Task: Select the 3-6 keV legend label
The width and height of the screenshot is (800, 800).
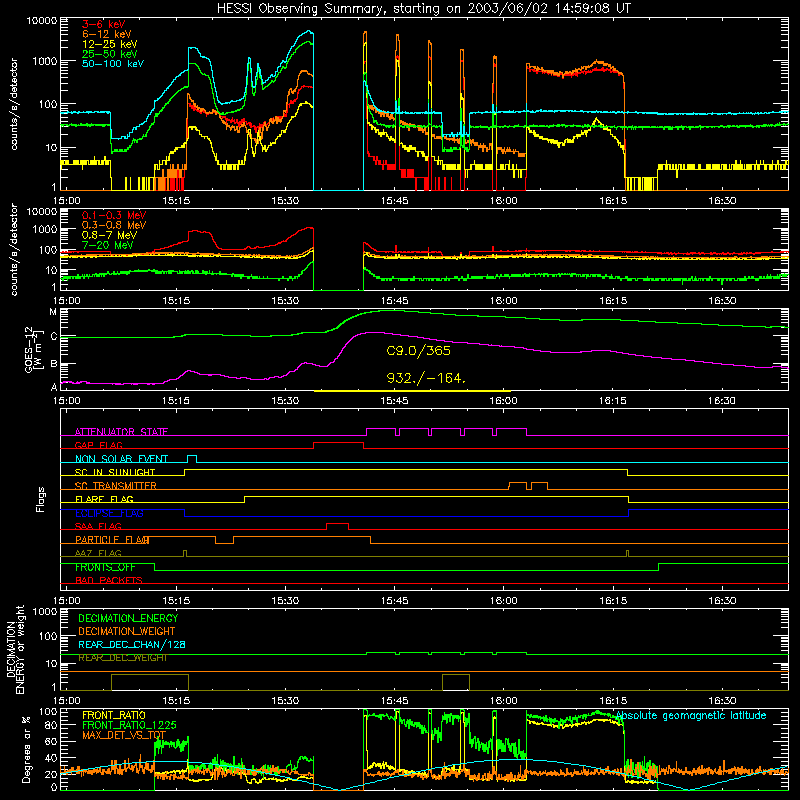Action: (104, 24)
